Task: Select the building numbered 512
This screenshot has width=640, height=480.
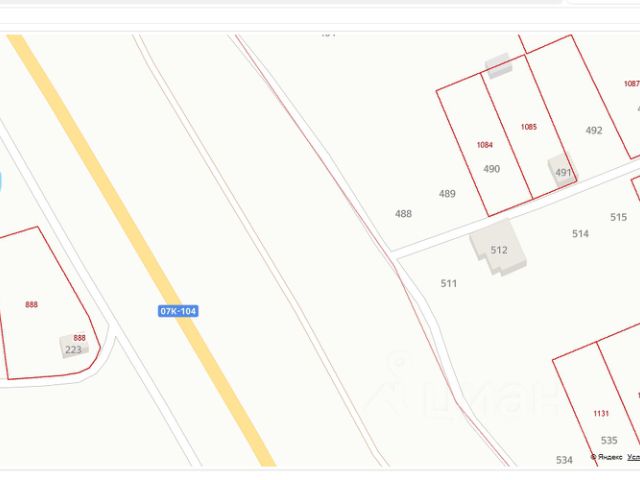Action: coord(498,248)
